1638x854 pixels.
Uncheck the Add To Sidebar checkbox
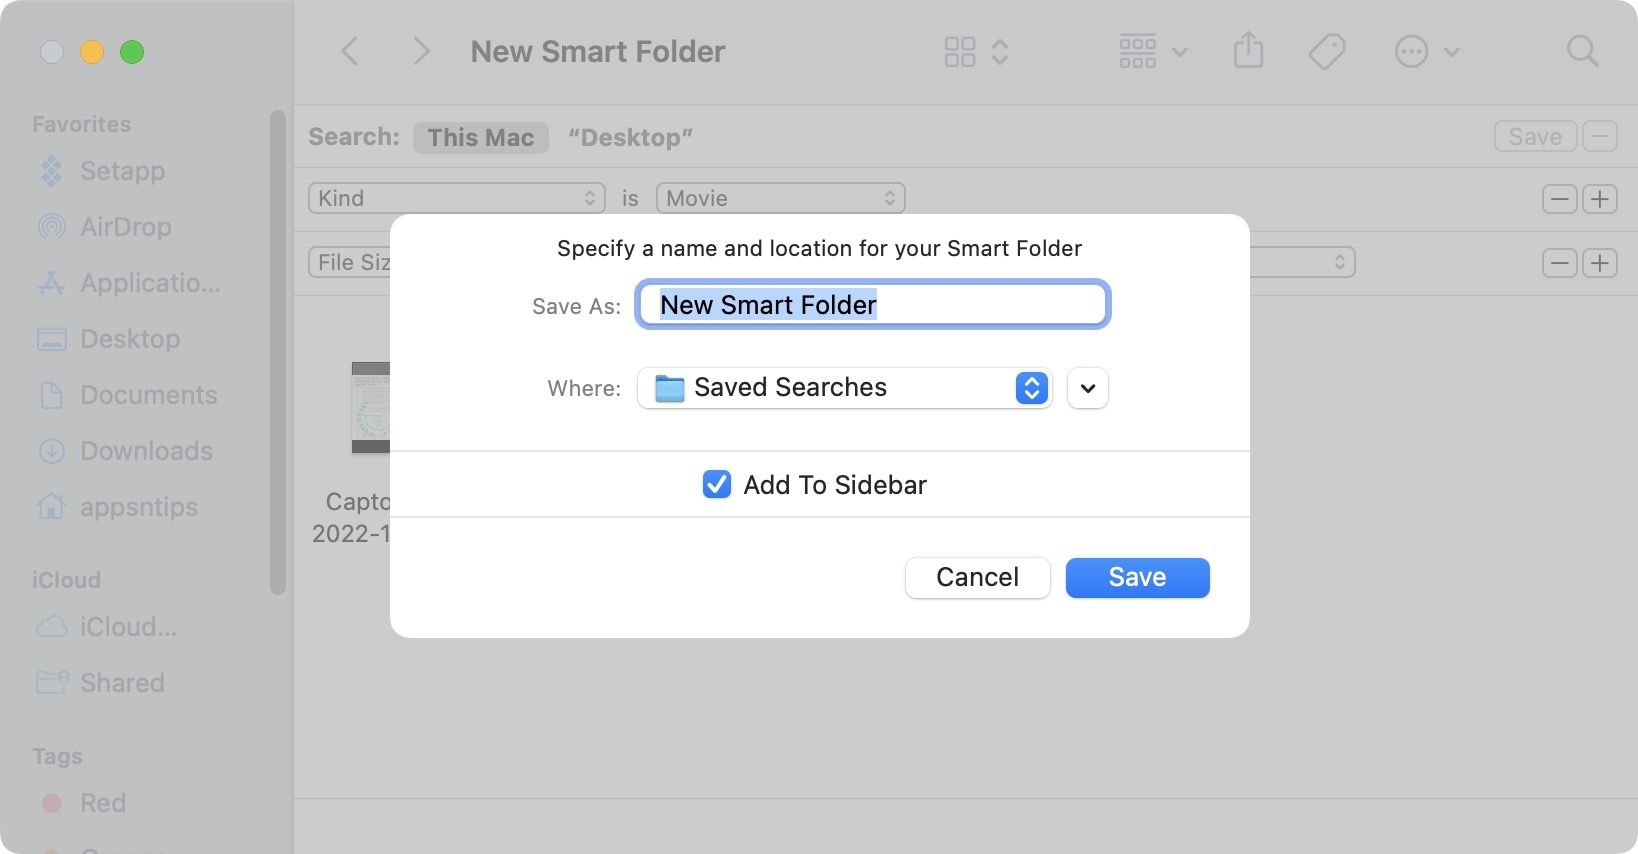tap(717, 485)
